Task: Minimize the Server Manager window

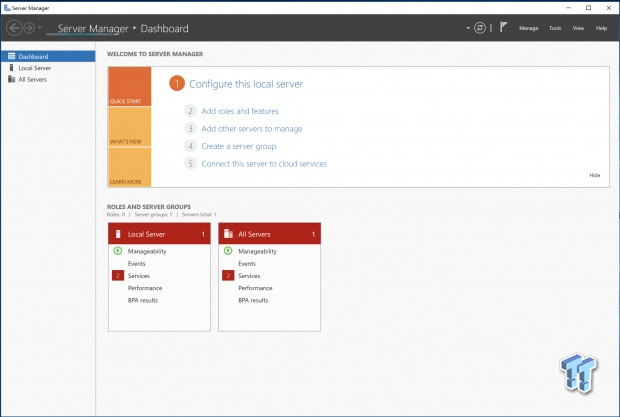Action: [569, 8]
